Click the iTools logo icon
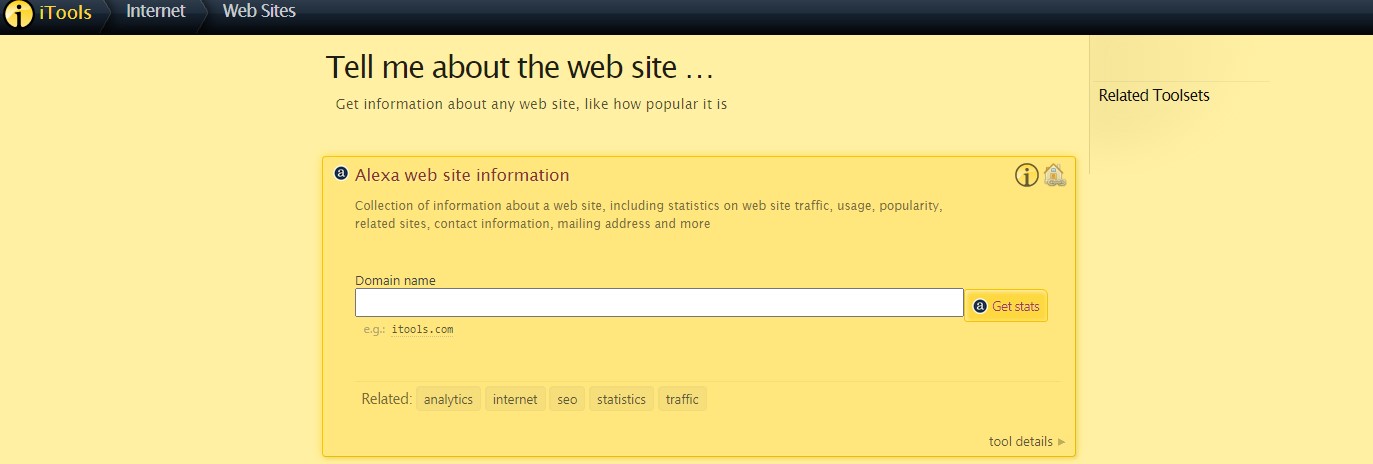This screenshot has width=1373, height=464. (18, 14)
